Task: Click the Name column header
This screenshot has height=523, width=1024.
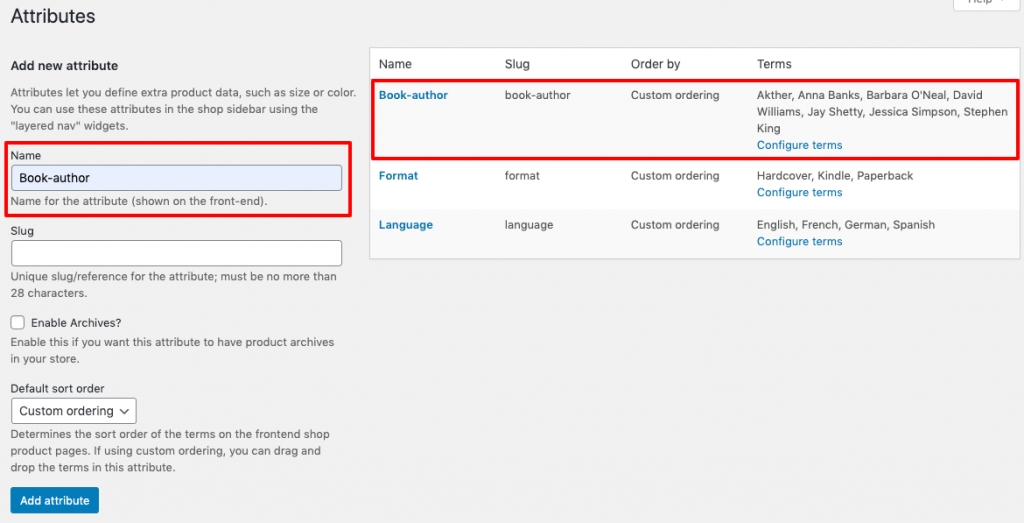Action: 395,64
